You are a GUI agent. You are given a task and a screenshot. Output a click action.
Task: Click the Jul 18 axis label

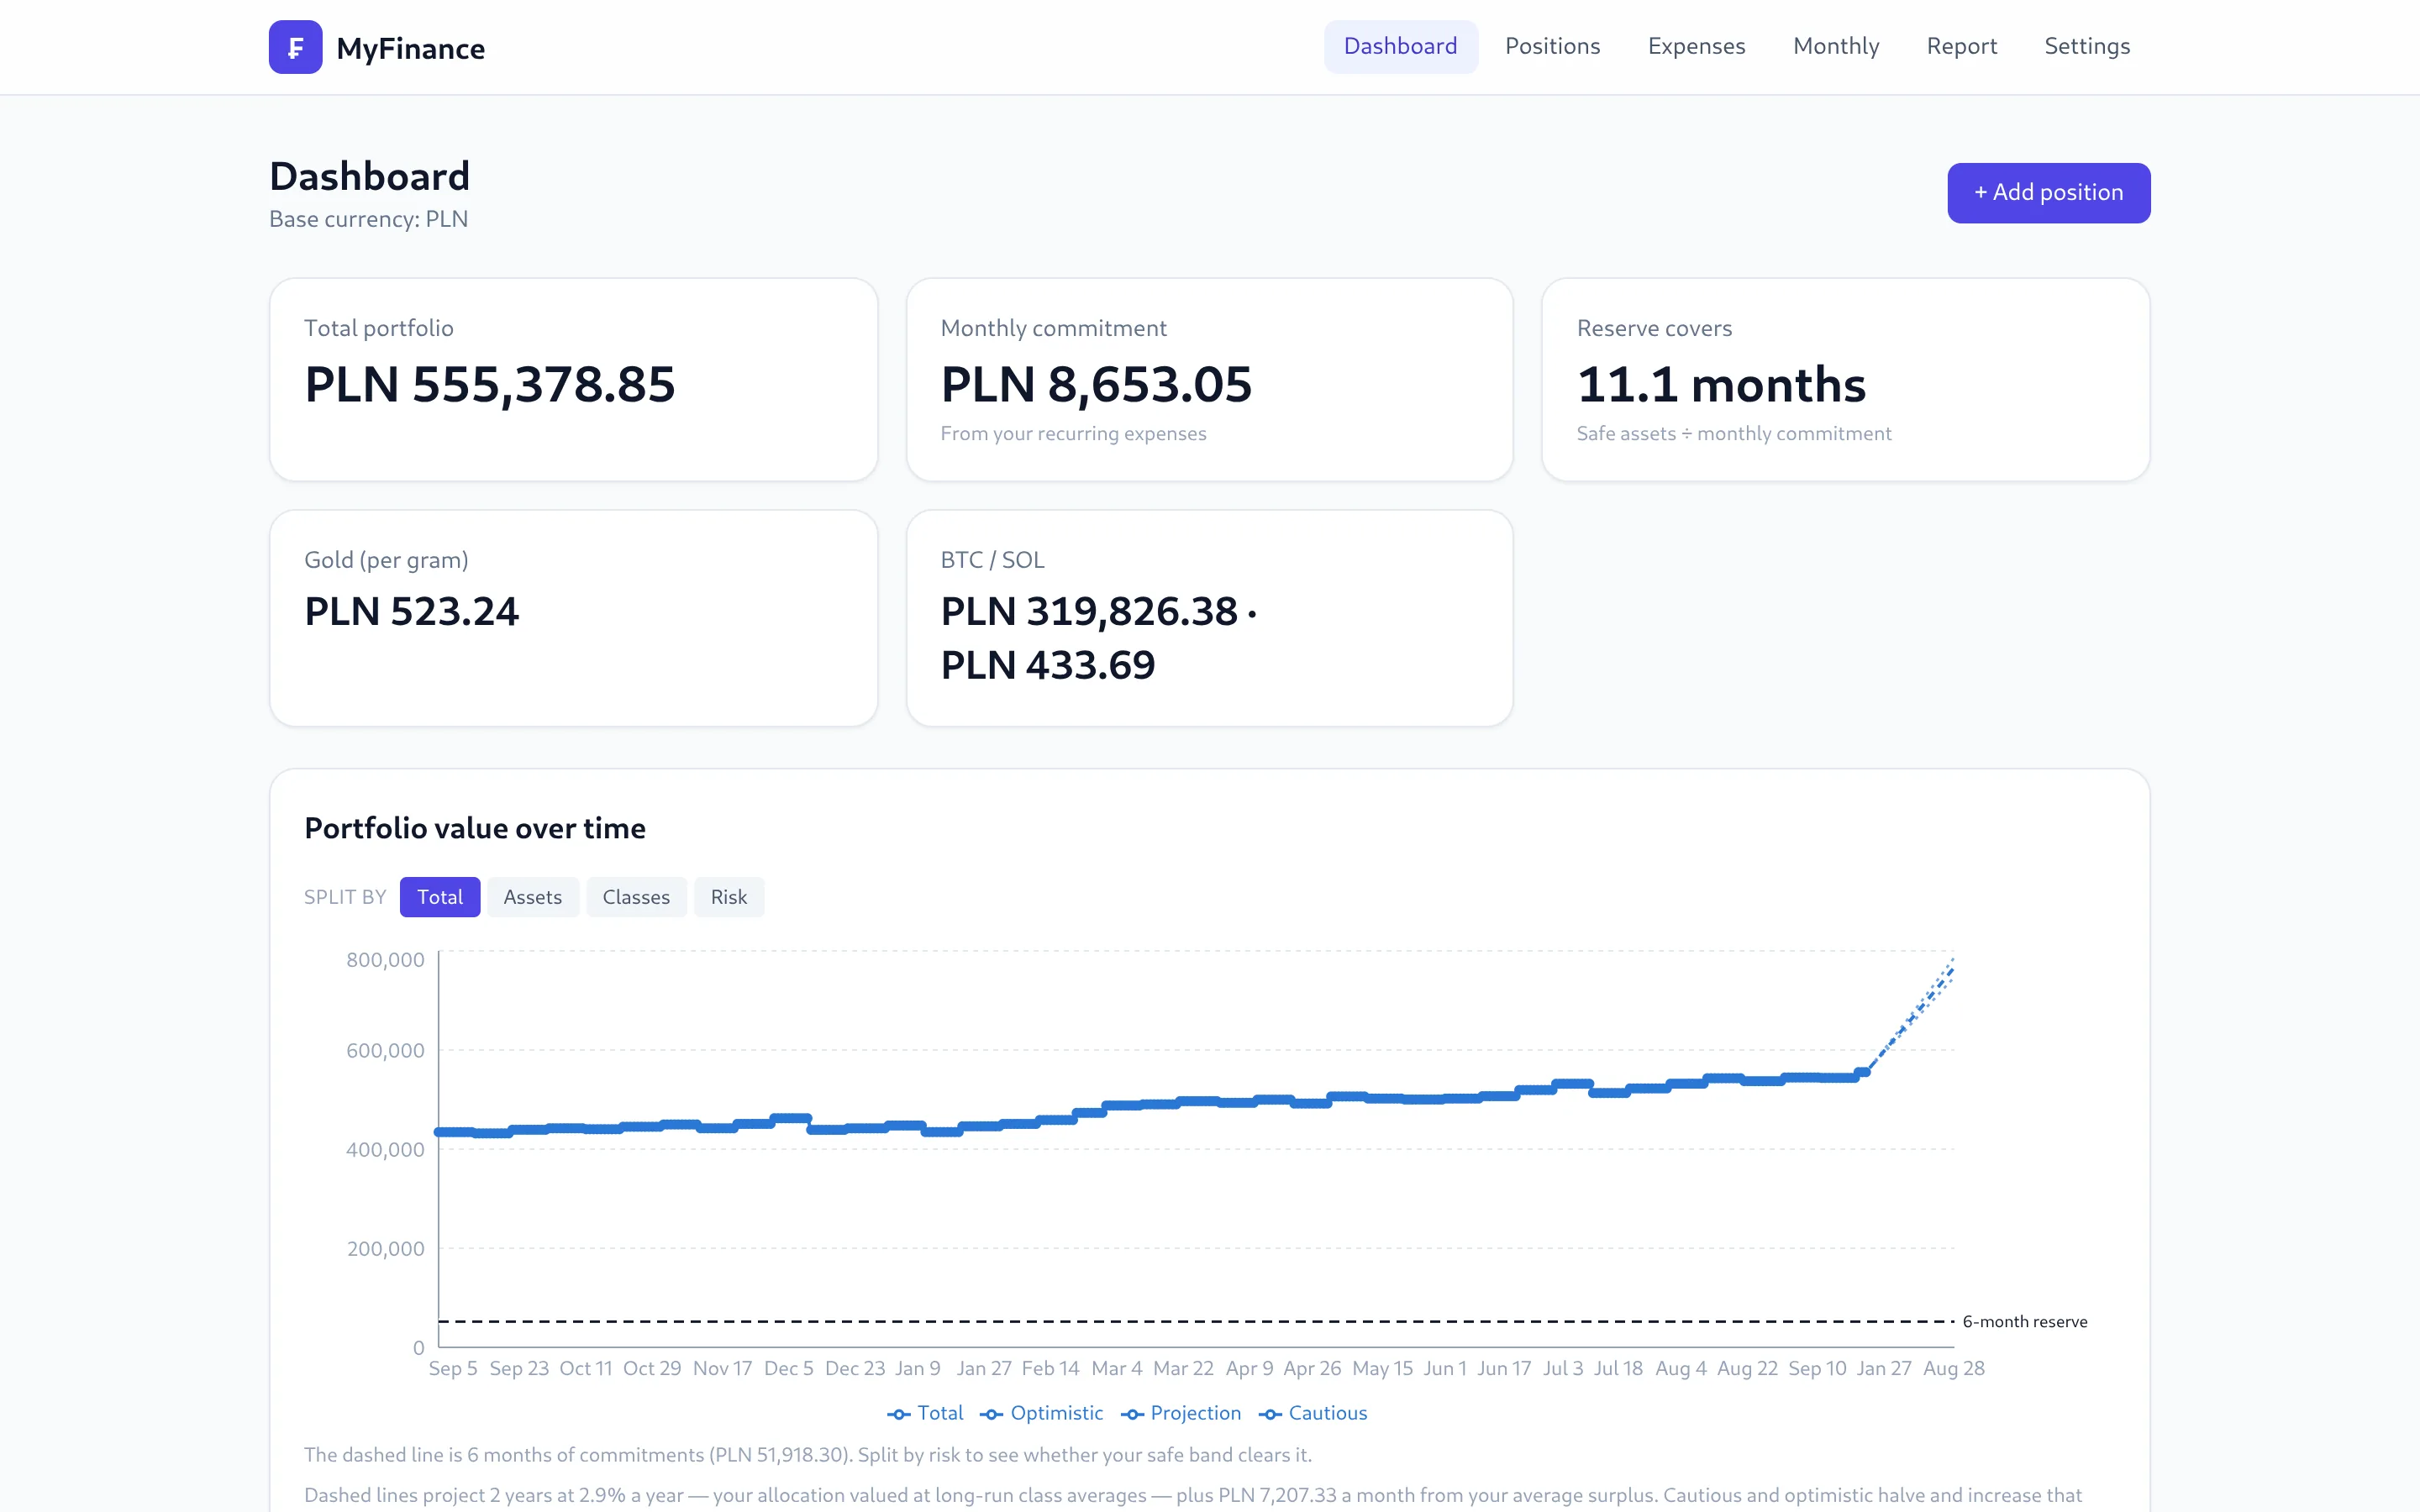tap(1618, 1368)
